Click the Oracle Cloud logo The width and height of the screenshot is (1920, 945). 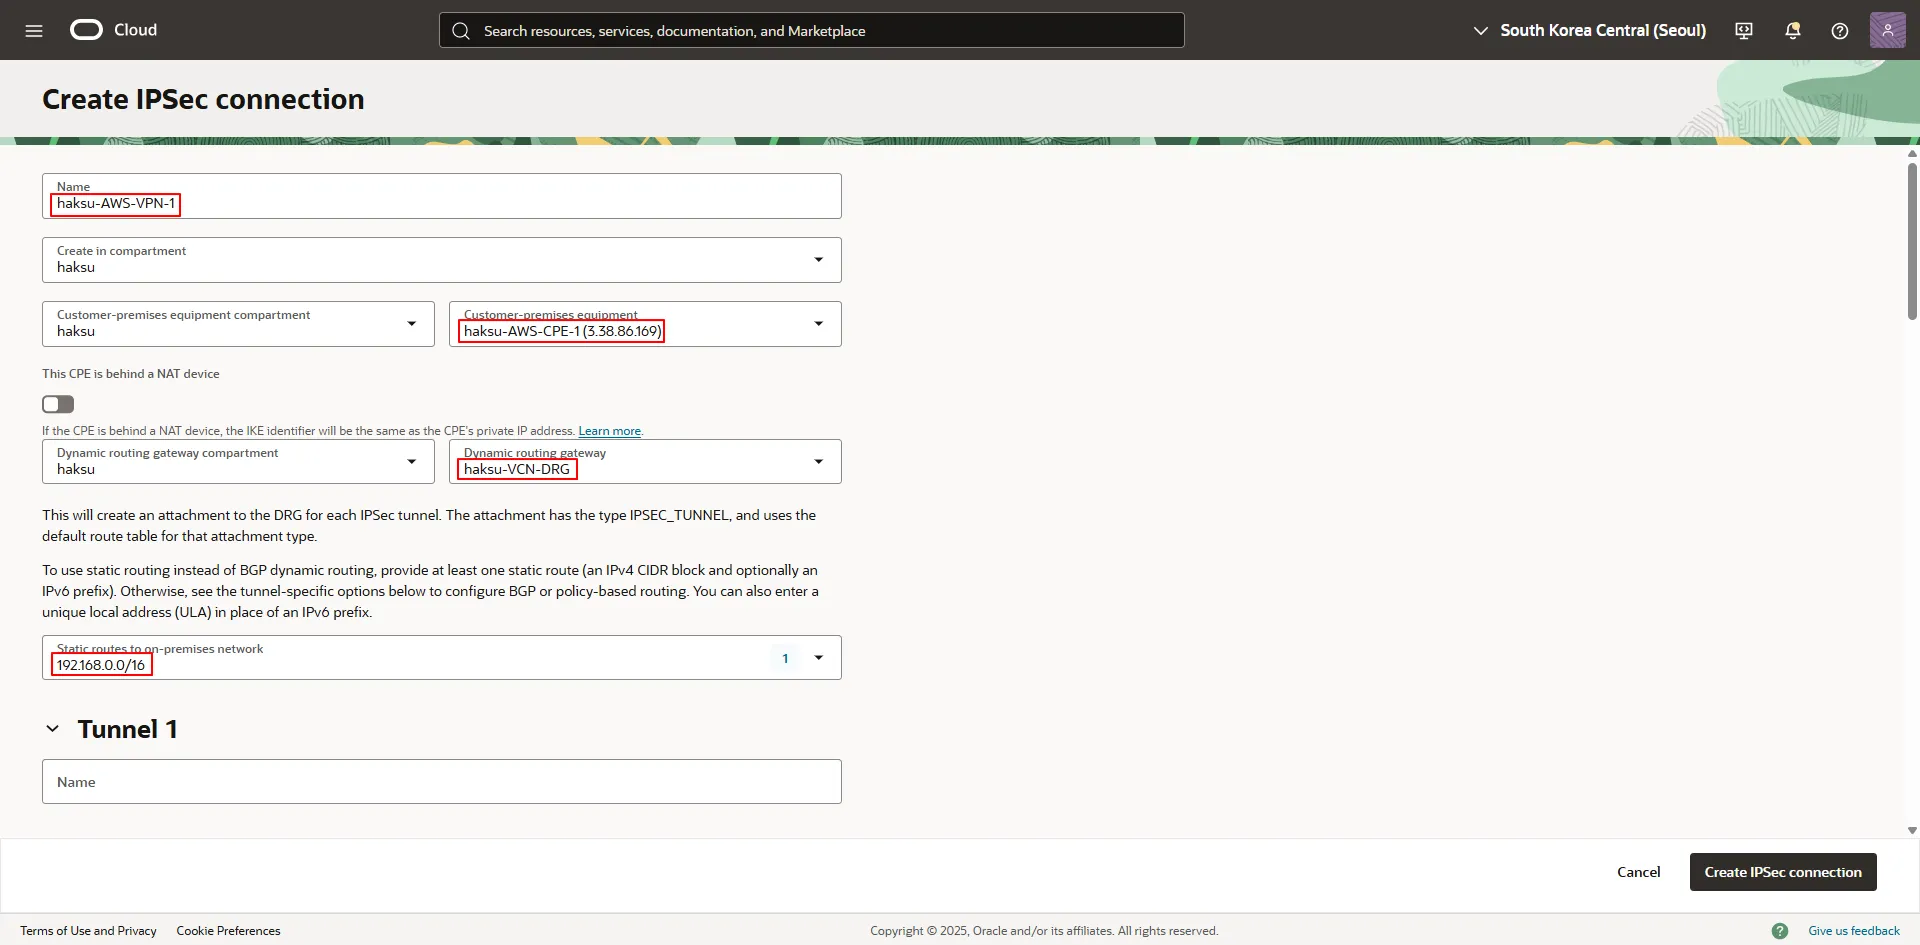[113, 30]
